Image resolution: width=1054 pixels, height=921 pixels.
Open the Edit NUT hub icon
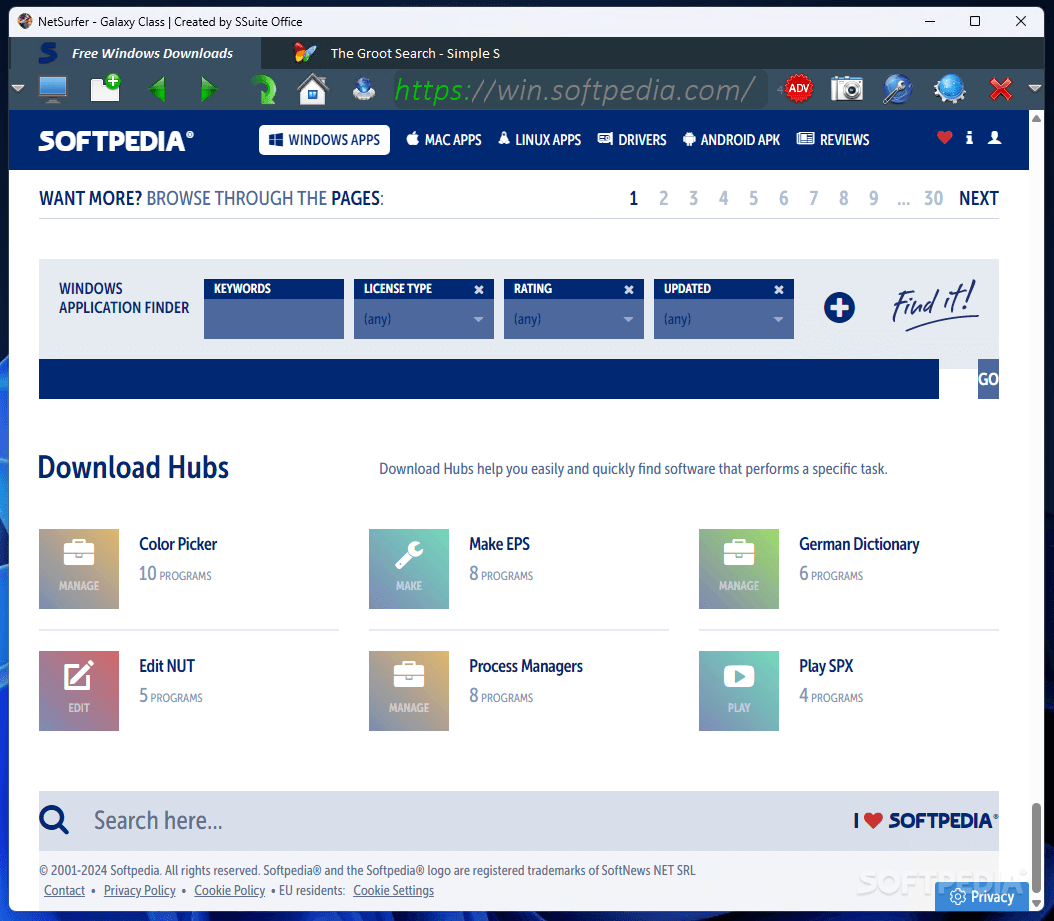79,690
